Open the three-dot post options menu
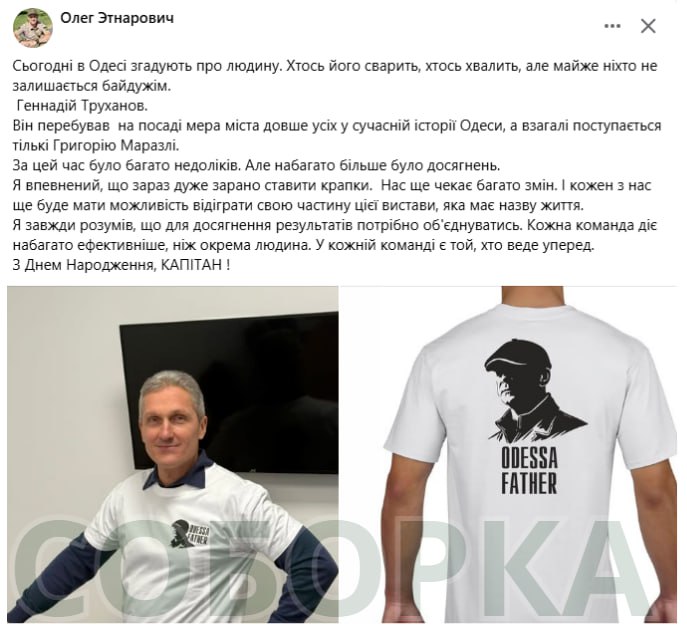Viewport: 687px width, 636px height. click(612, 26)
